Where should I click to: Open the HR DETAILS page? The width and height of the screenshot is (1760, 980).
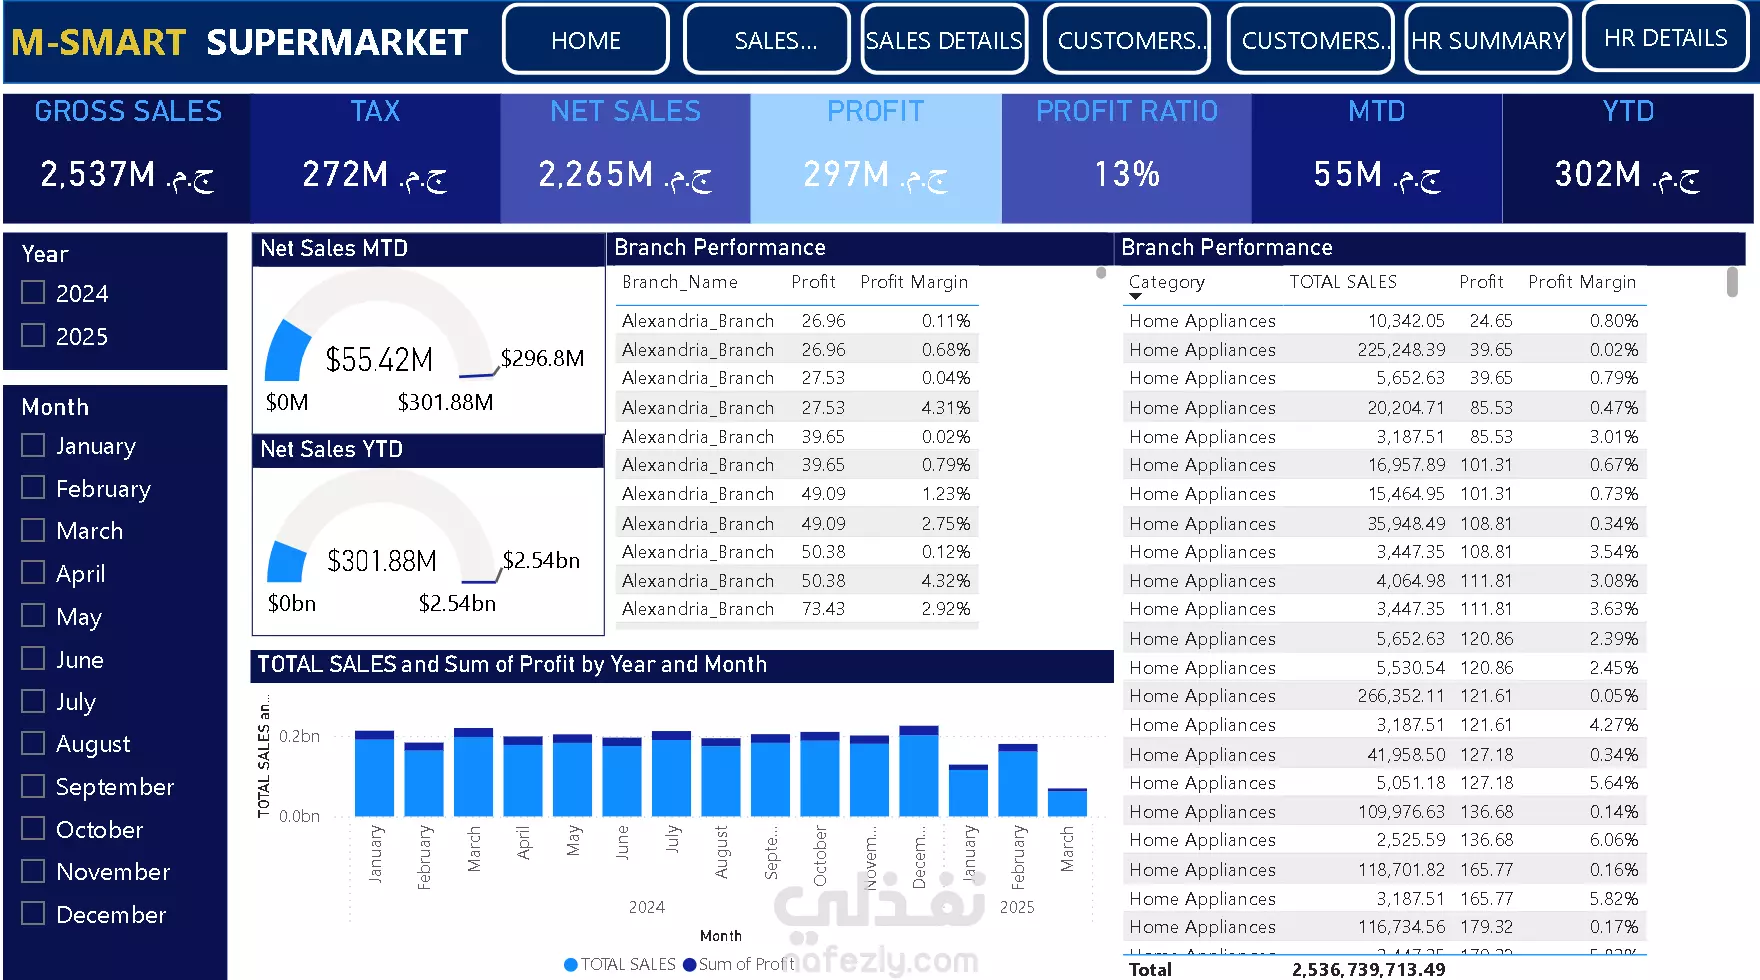point(1666,38)
